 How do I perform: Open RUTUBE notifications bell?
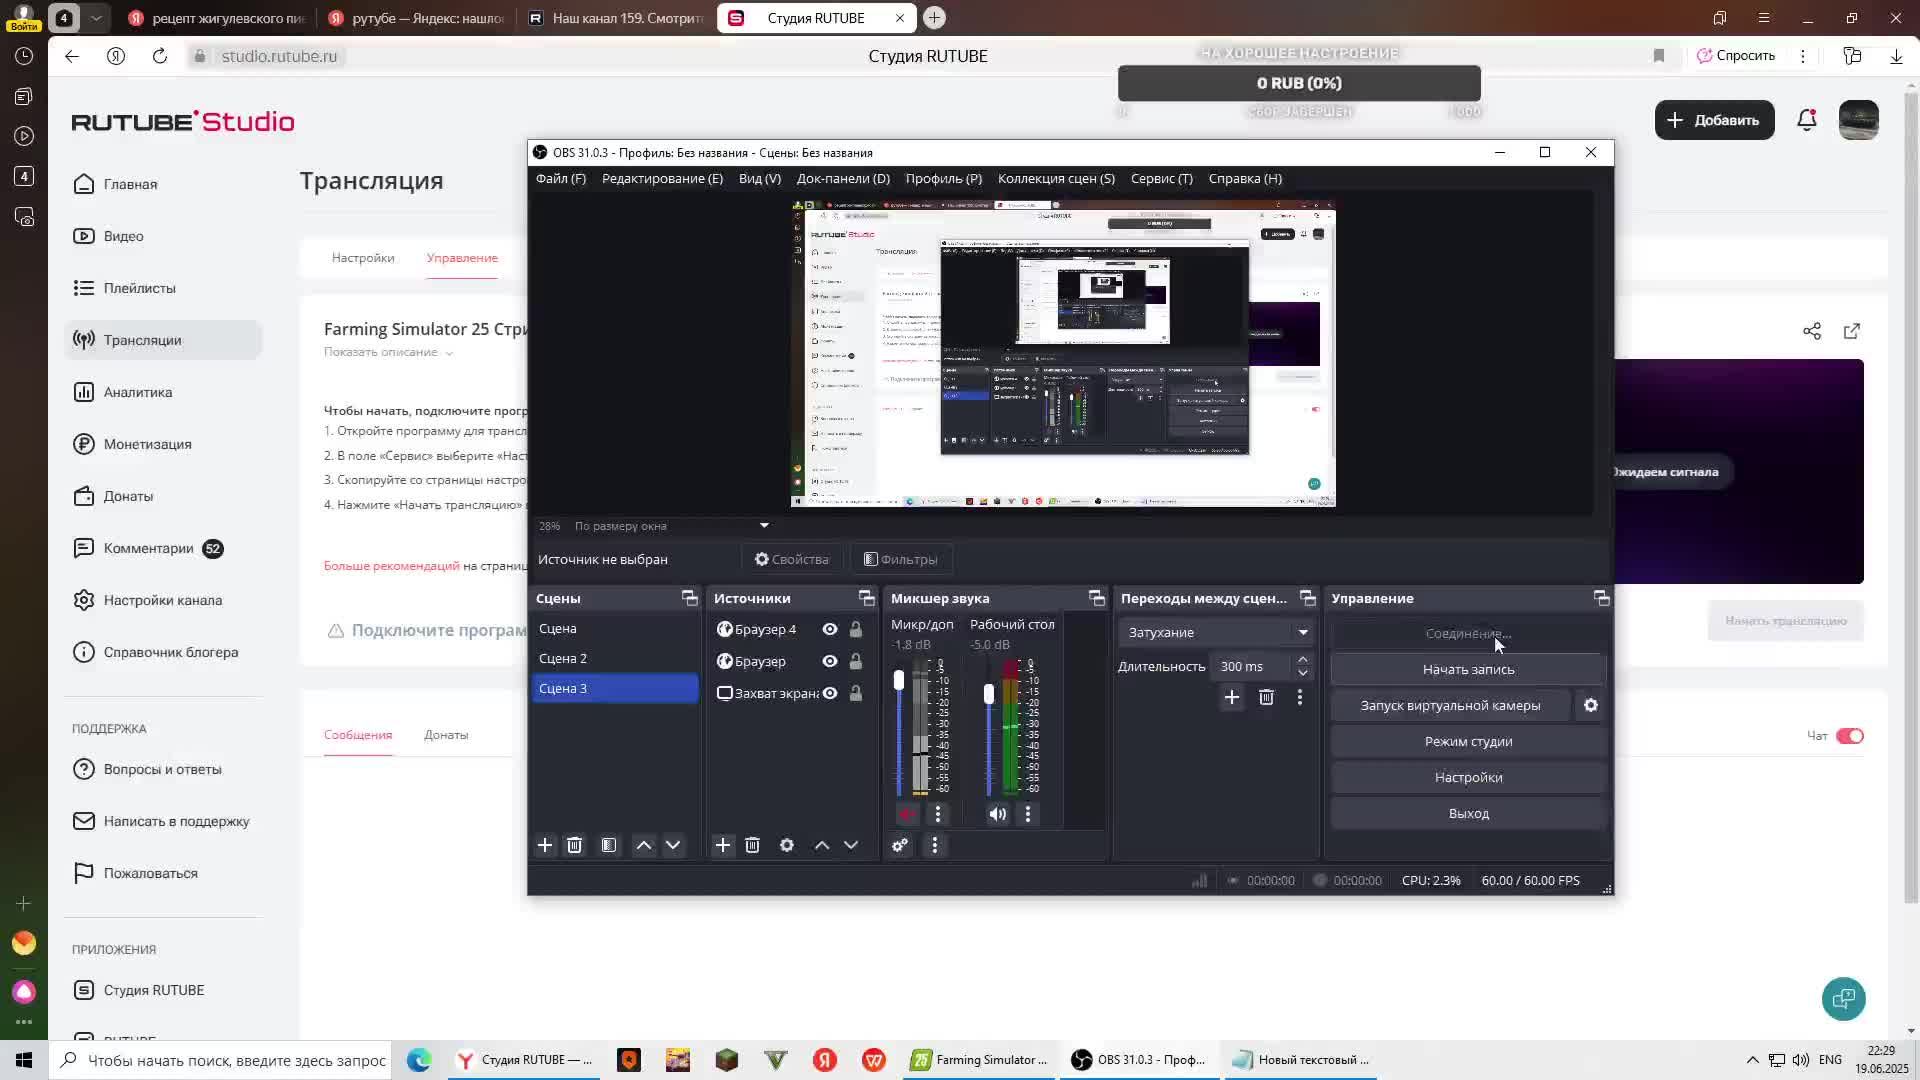click(x=1807, y=120)
